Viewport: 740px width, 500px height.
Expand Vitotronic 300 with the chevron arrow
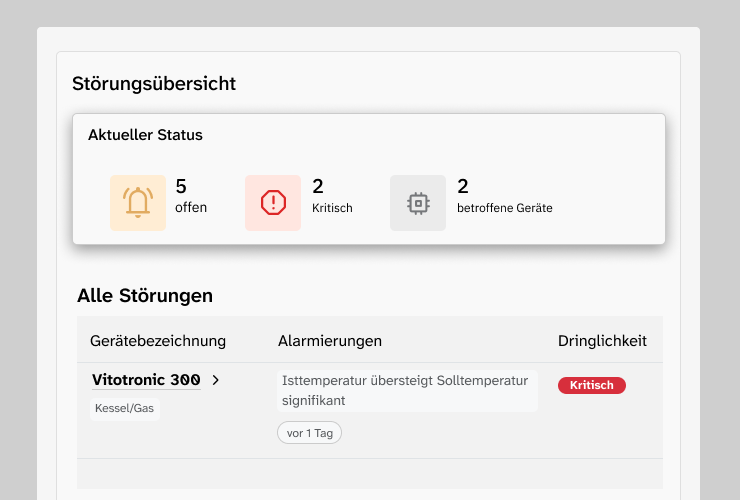(x=216, y=380)
